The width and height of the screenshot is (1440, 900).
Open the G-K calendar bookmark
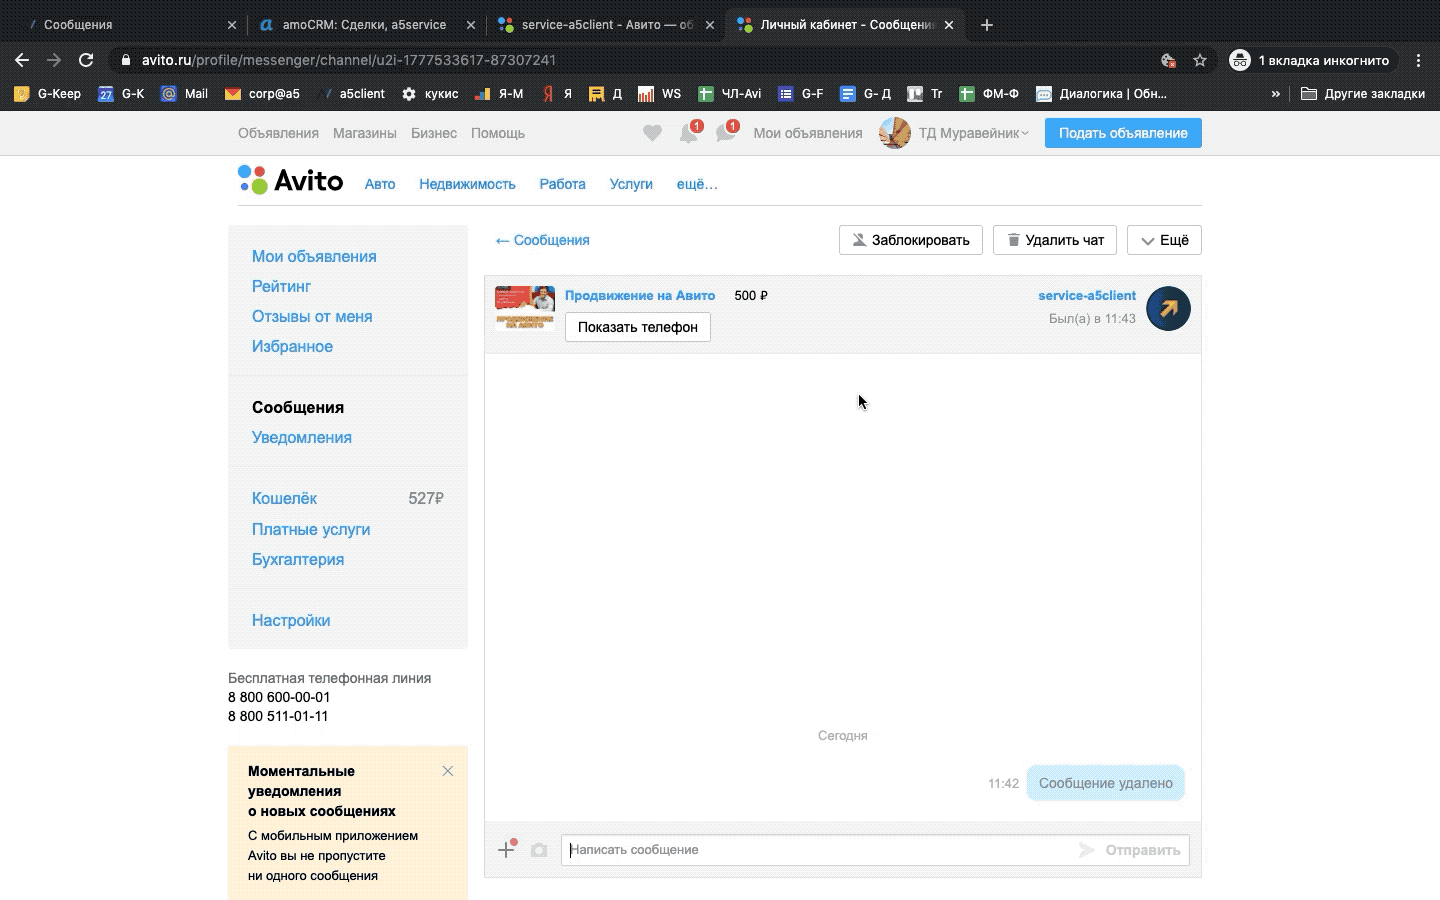[121, 94]
